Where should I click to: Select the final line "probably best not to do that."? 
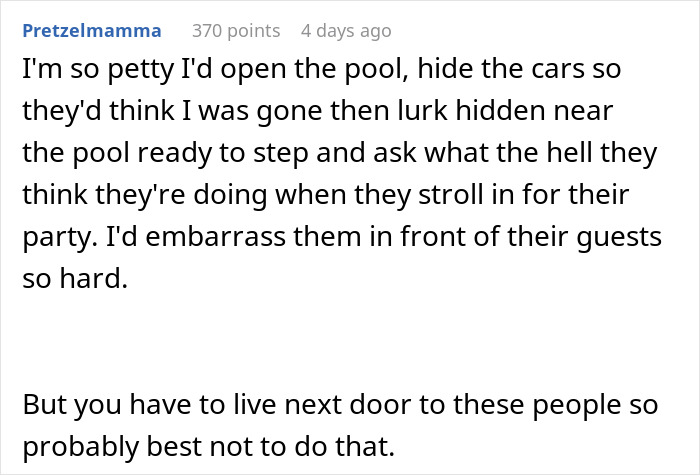click(x=208, y=446)
